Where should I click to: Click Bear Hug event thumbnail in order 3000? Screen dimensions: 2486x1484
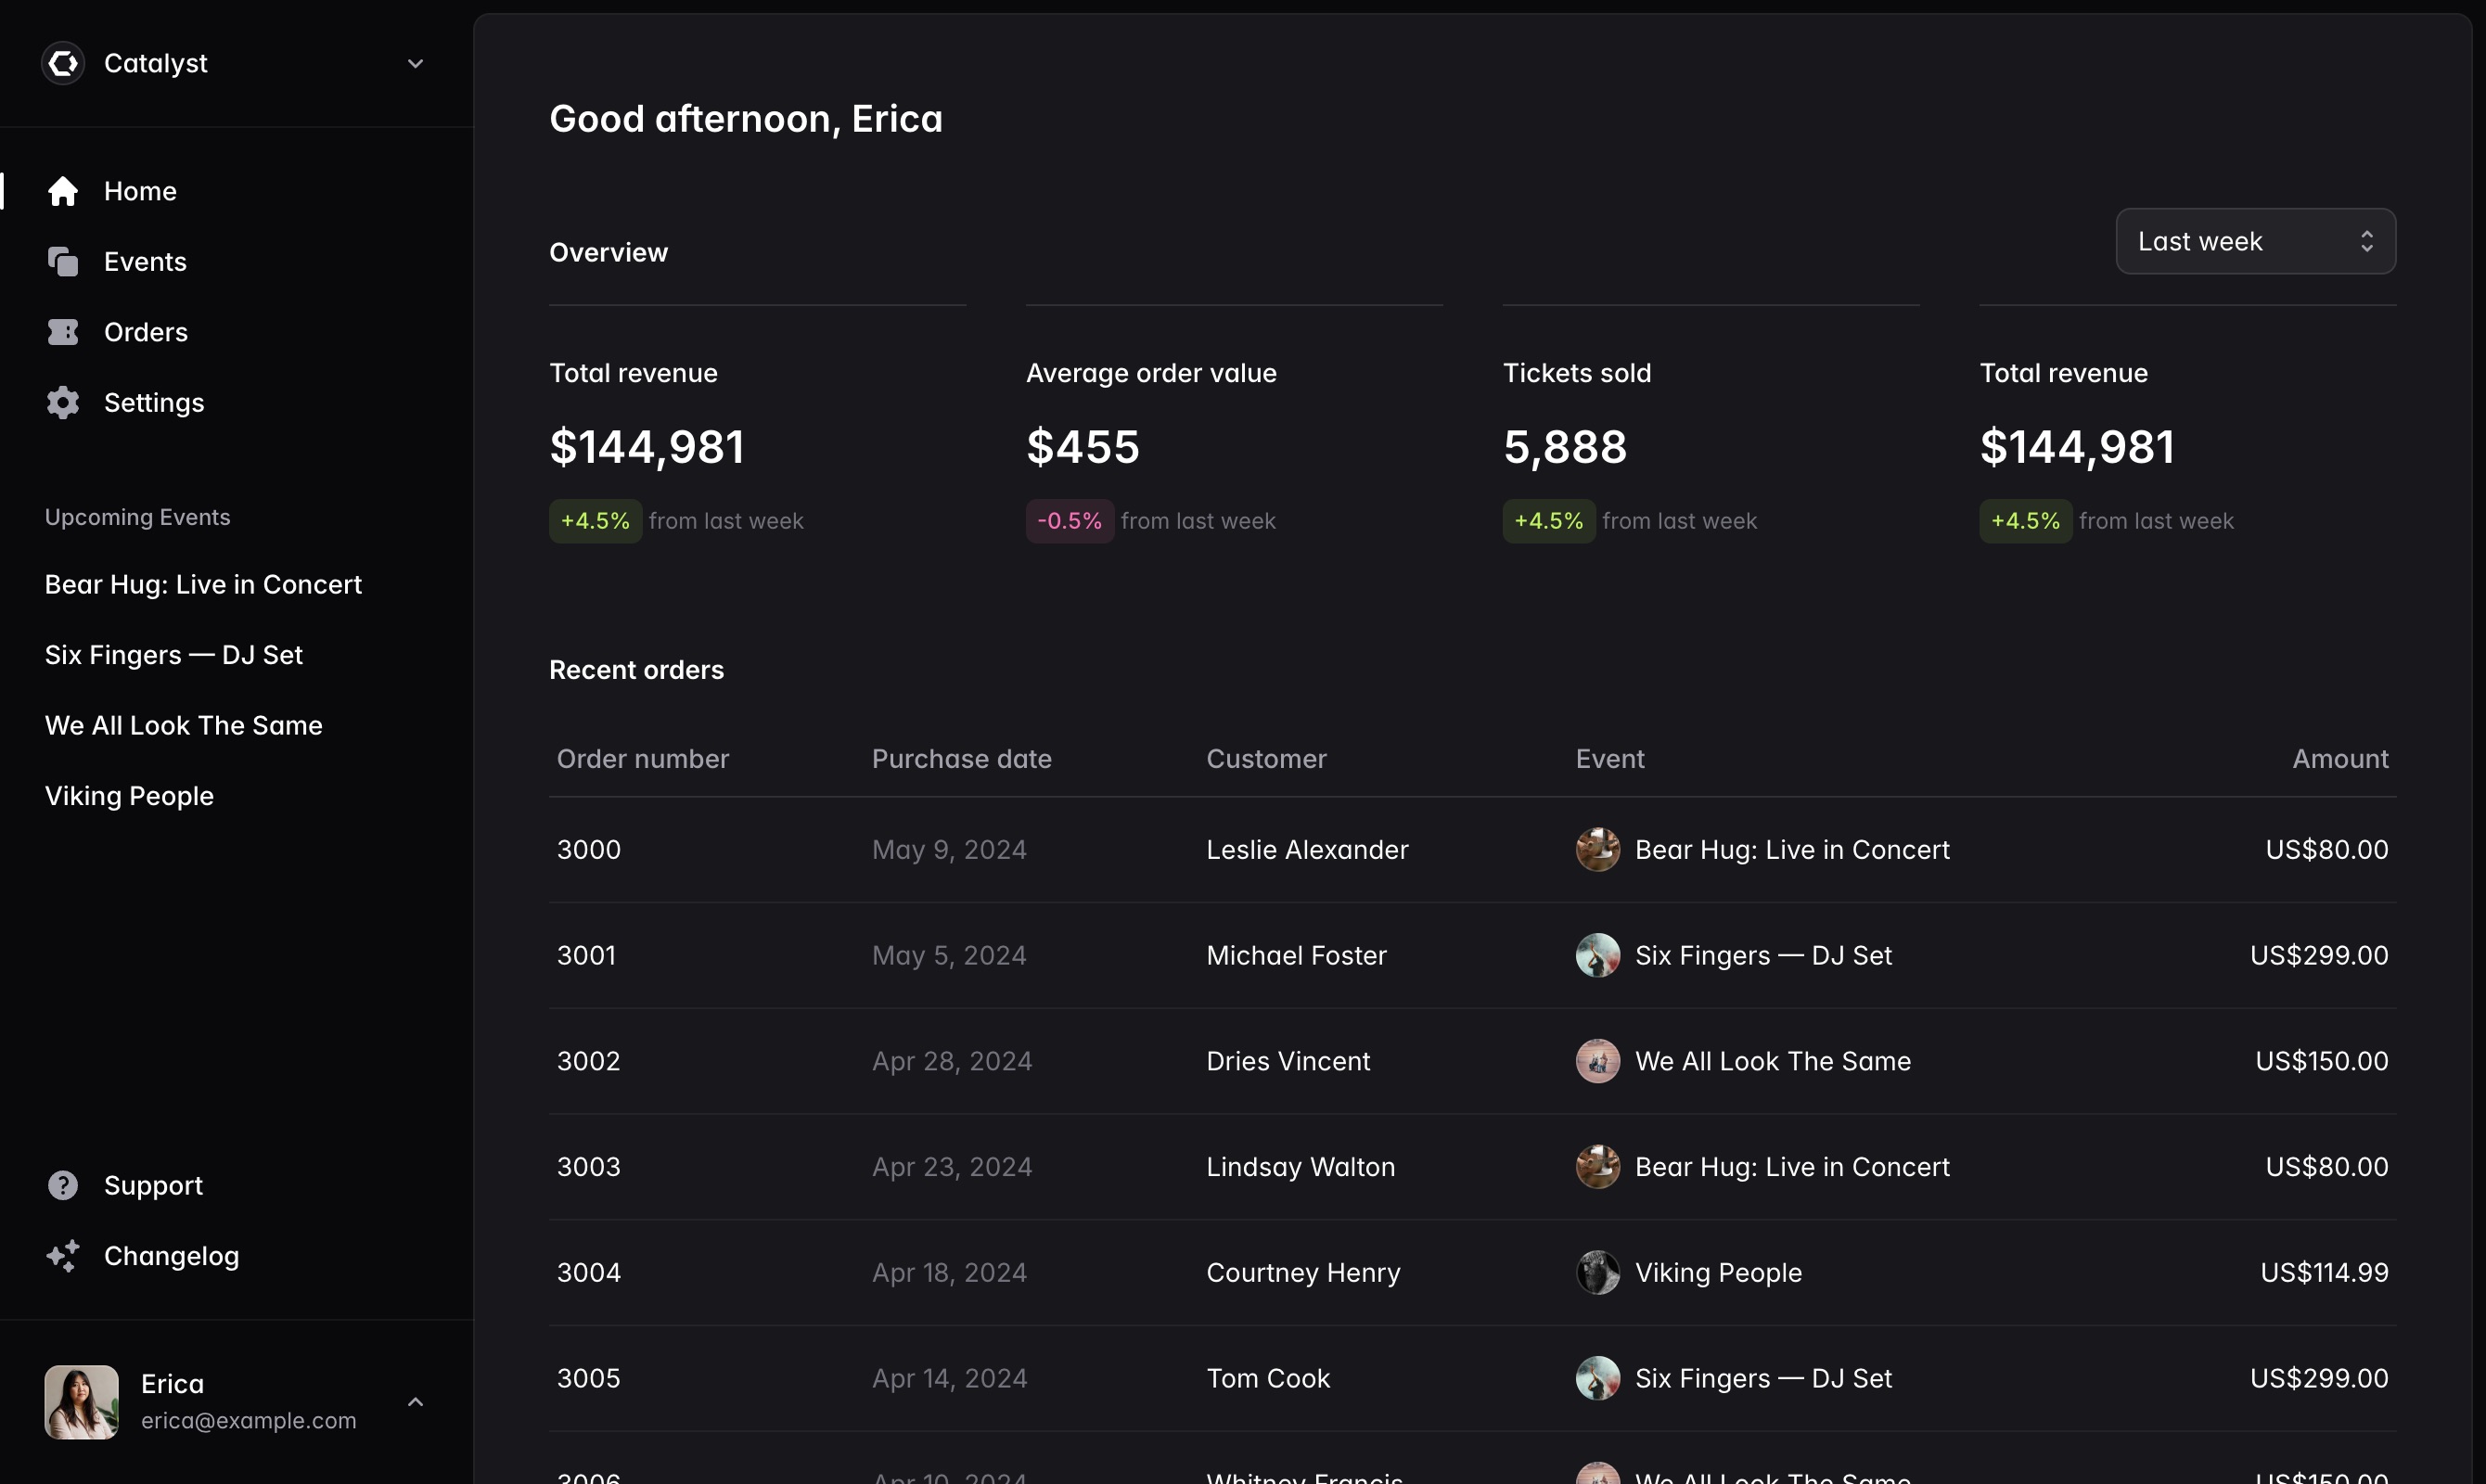coord(1597,850)
